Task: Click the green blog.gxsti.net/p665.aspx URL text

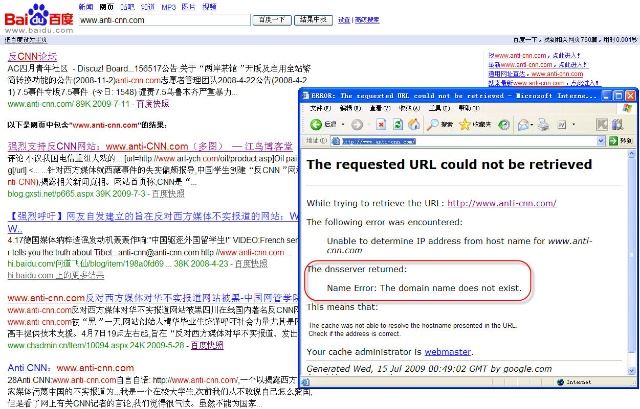Action: pos(78,193)
